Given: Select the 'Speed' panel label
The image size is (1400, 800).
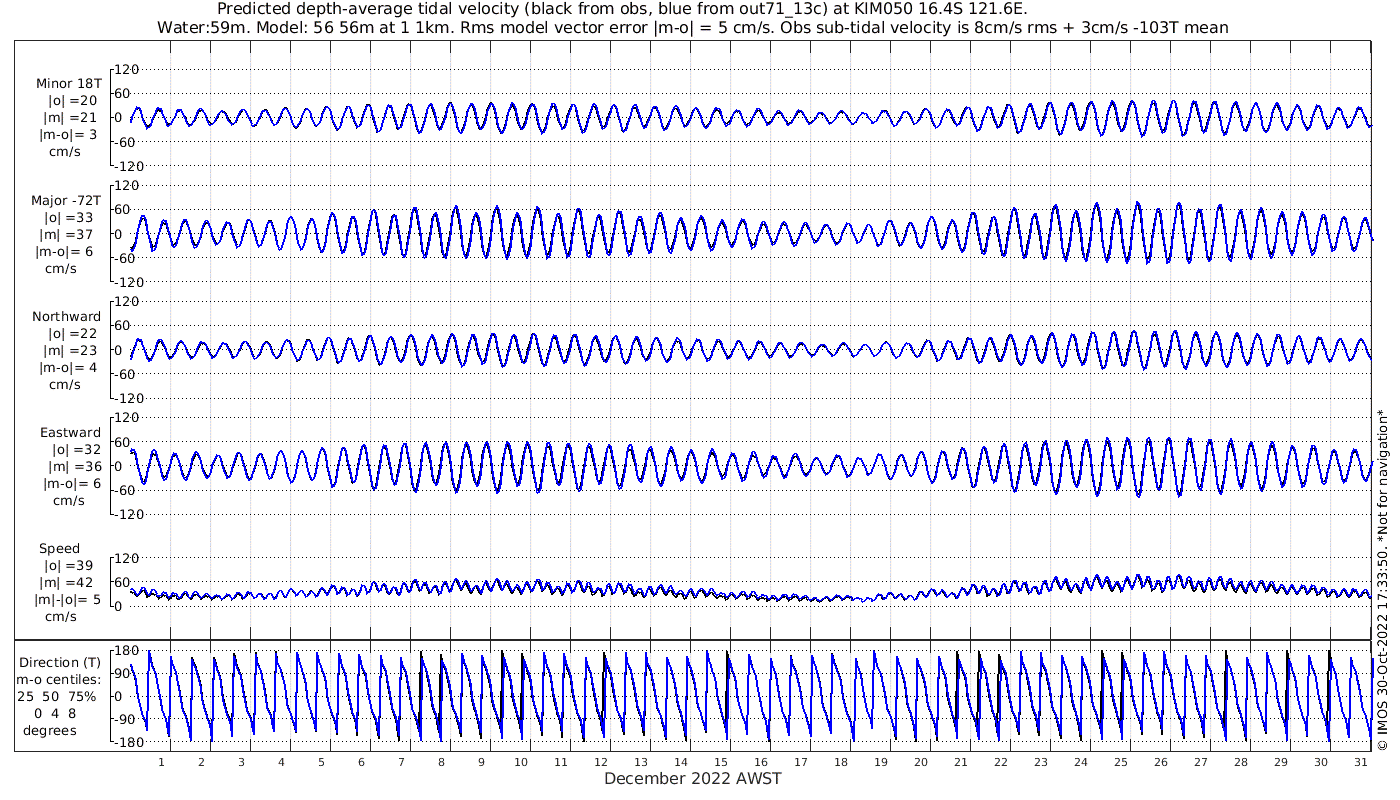Looking at the screenshot, I should pyautogui.click(x=59, y=548).
